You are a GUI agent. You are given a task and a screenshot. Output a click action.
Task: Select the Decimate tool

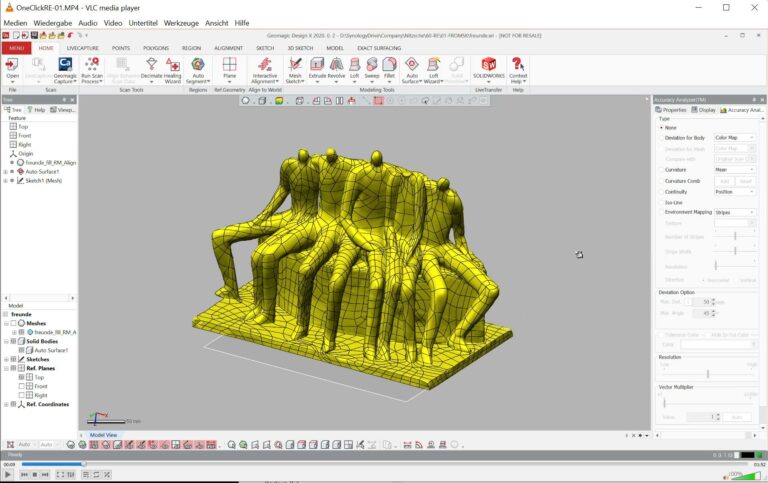pos(151,69)
